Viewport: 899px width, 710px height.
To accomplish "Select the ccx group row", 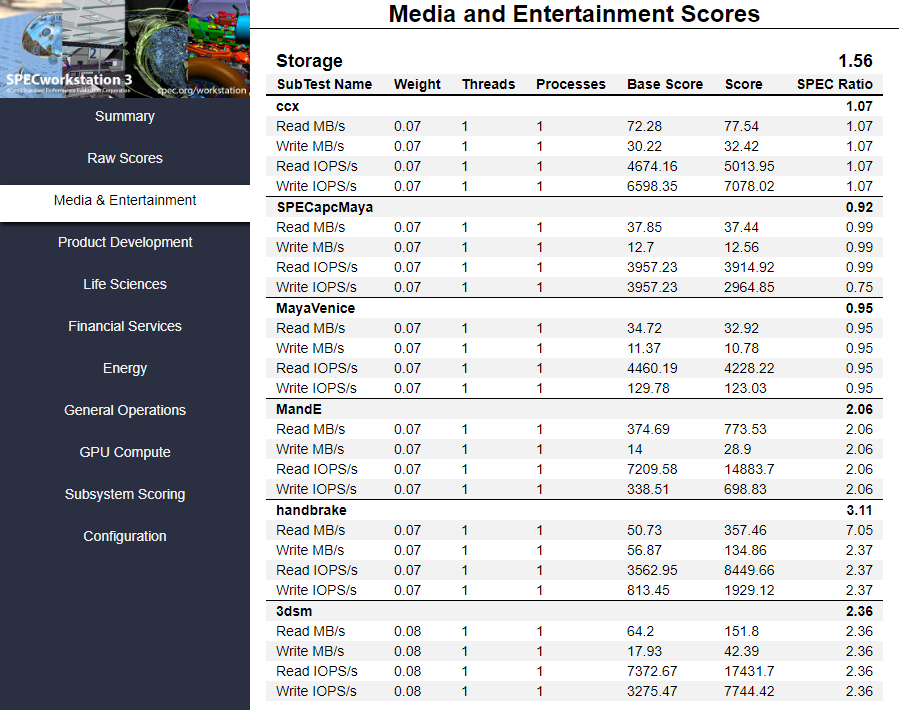I will (x=574, y=106).
